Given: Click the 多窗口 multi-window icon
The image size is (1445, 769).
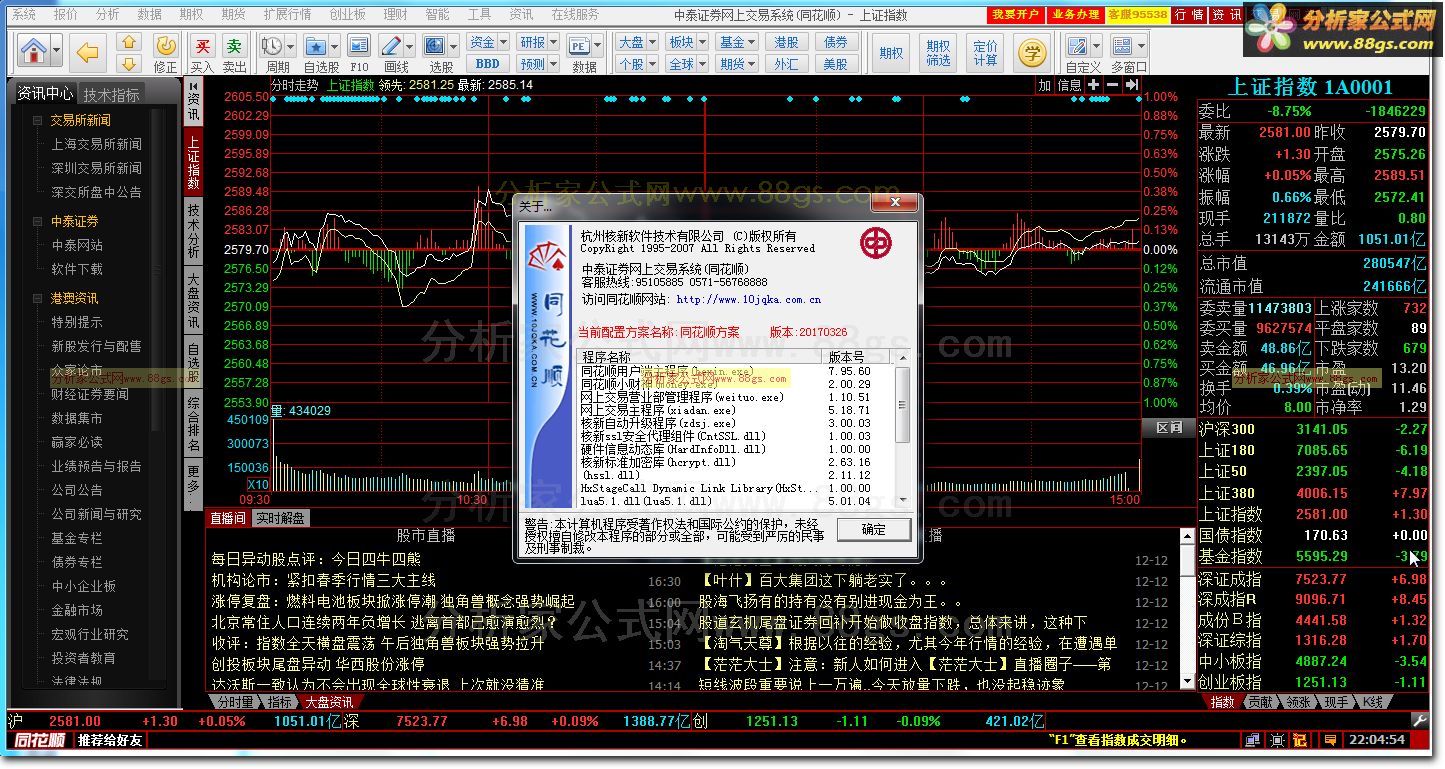Looking at the screenshot, I should 1122,46.
